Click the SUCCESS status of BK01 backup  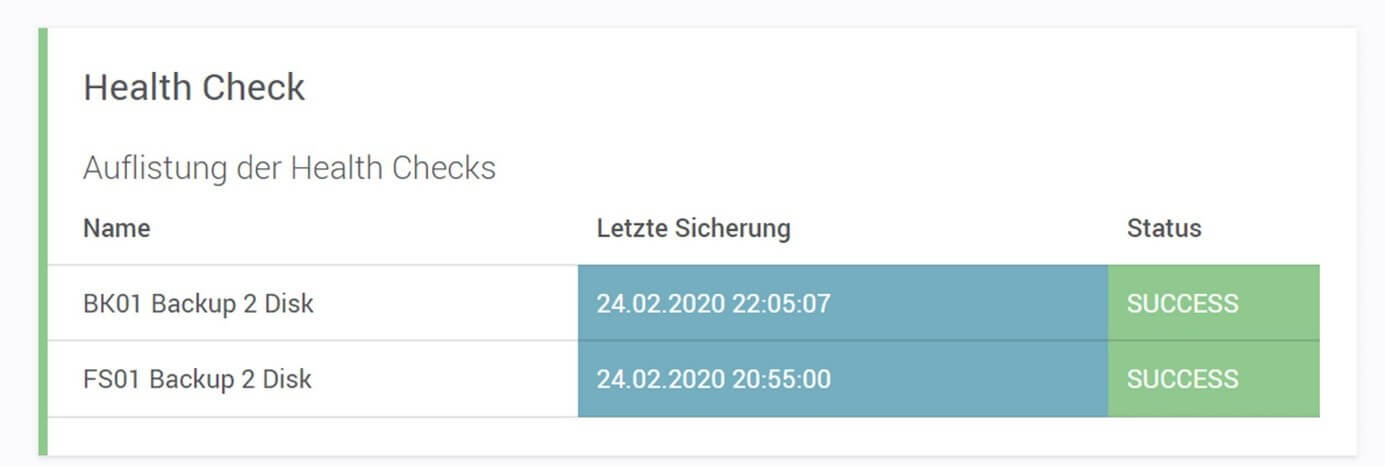click(x=1182, y=303)
